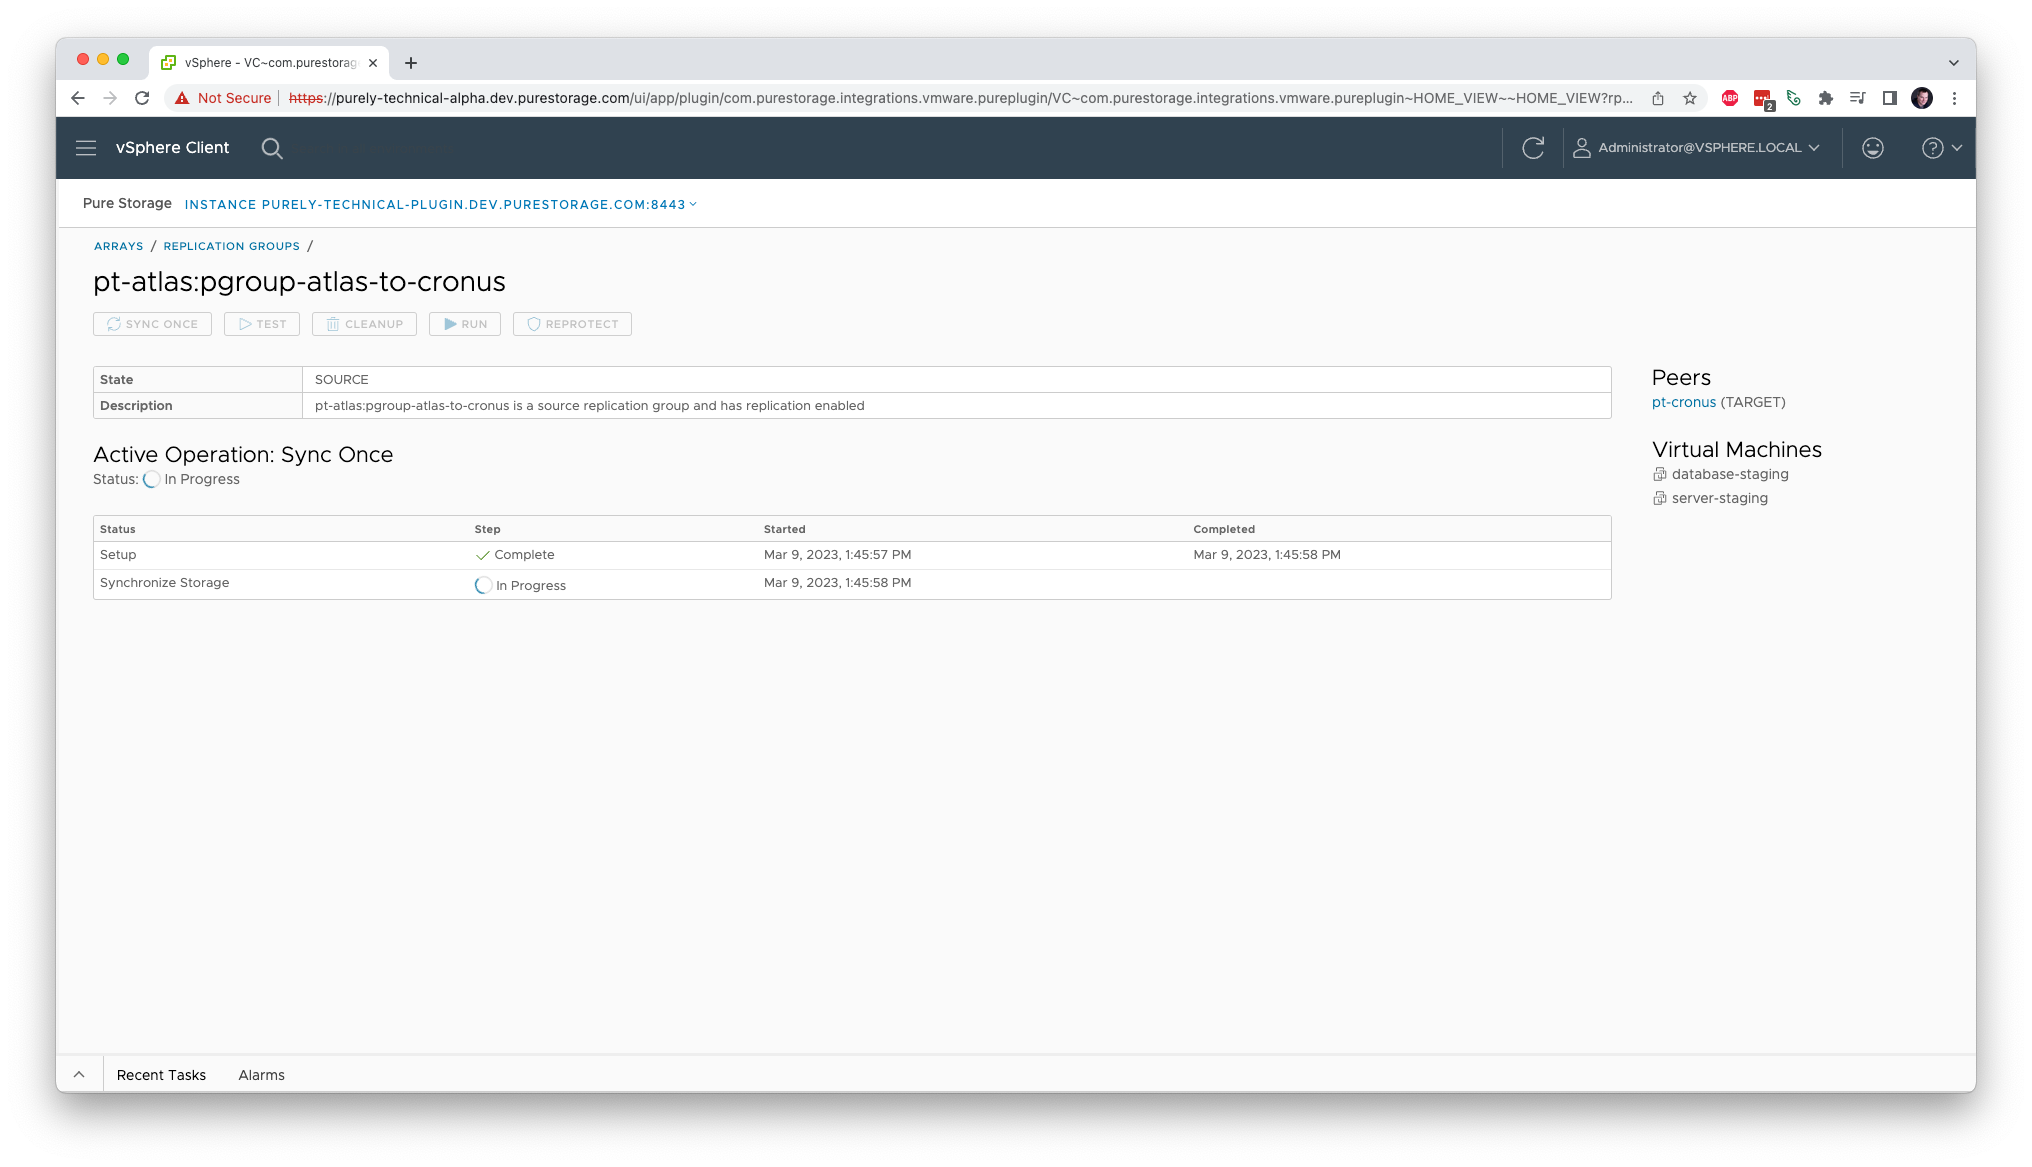The image size is (2032, 1167).
Task: Click the Run button
Action: coord(465,324)
